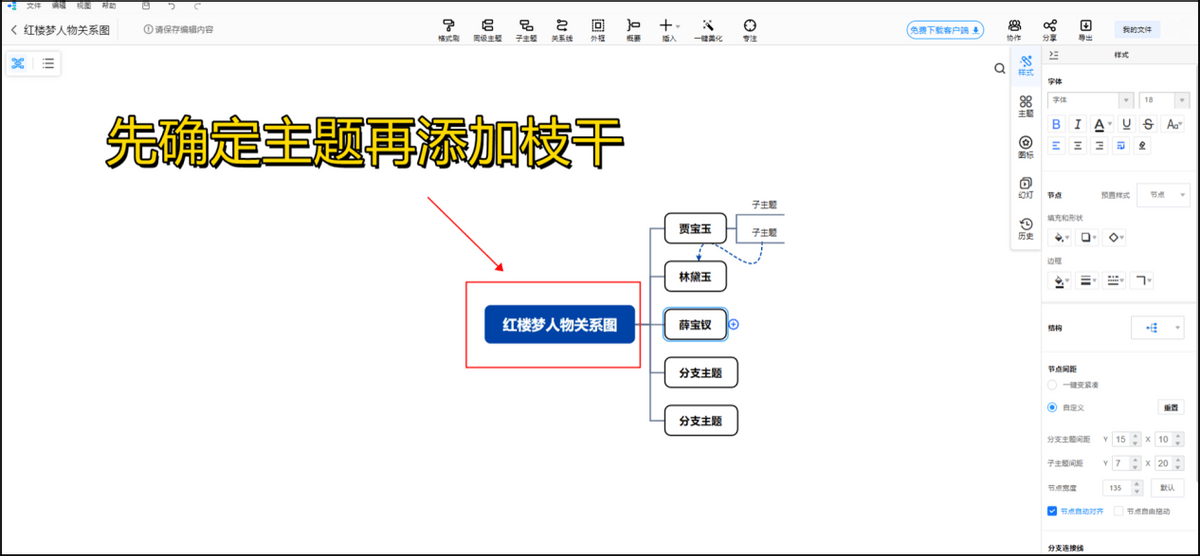Add a 外框 boundary frame
The image size is (1200, 556).
597,29
